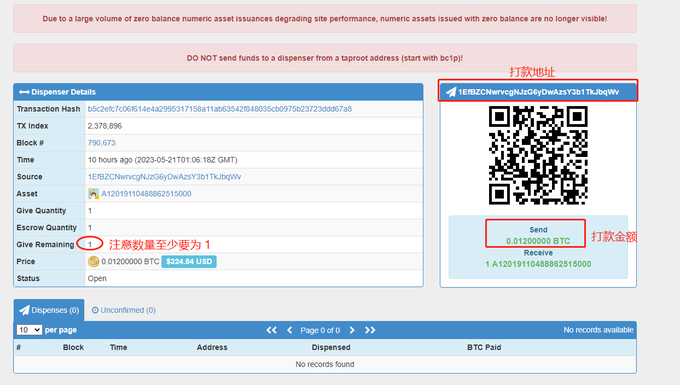The image size is (680, 385).
Task: Click the BTC Paid column header
Action: [484, 347]
